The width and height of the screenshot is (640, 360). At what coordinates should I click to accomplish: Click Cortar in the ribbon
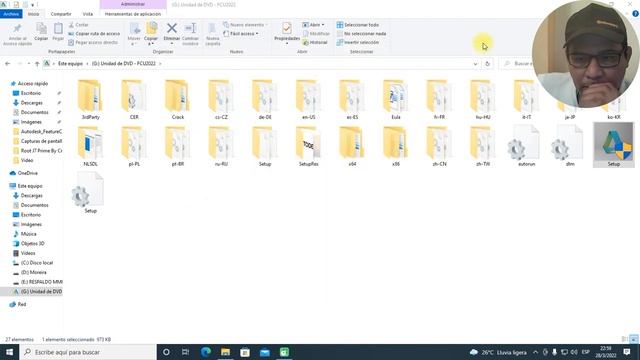78,25
